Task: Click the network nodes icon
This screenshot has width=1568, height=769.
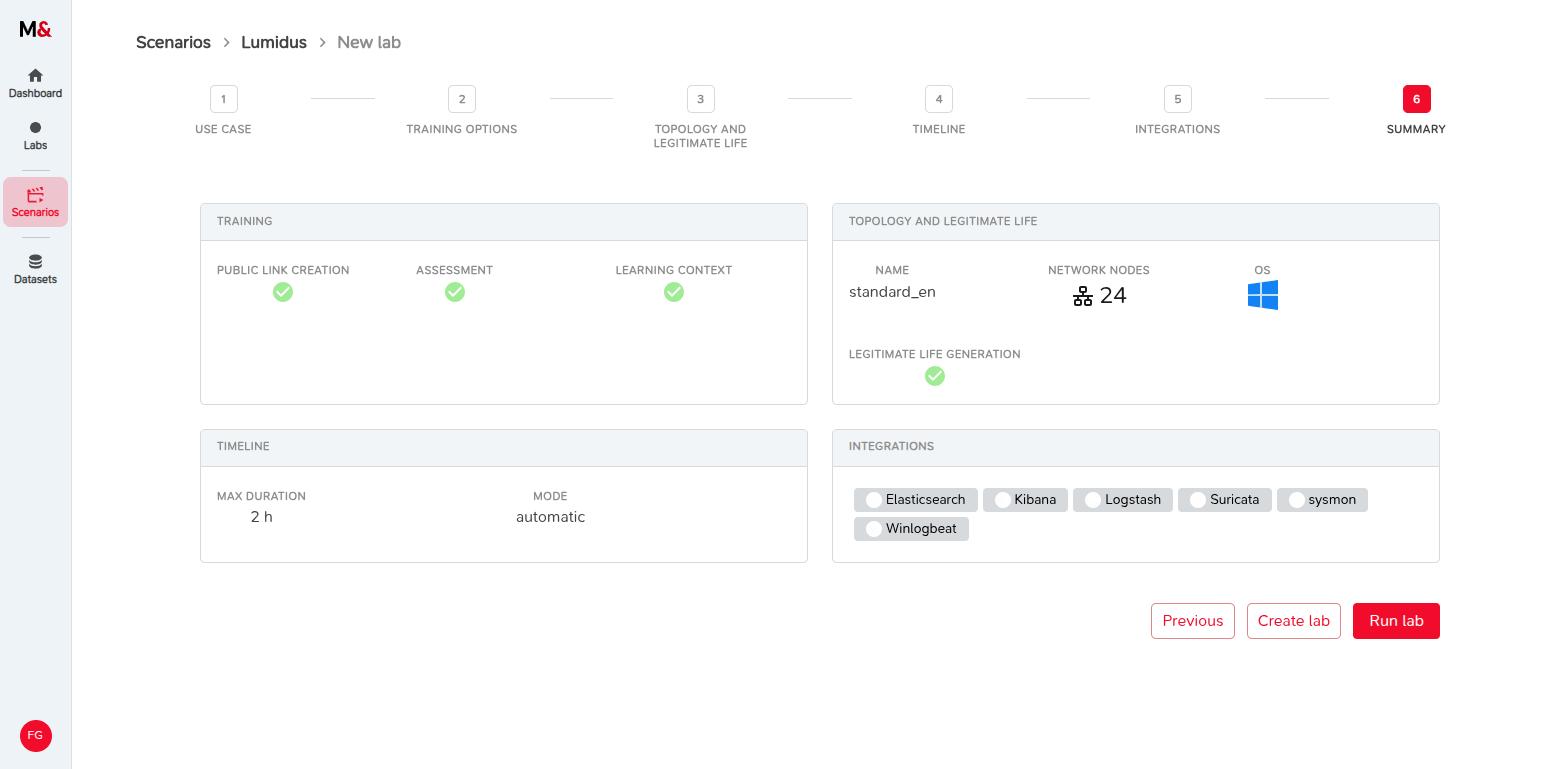Action: tap(1083, 296)
